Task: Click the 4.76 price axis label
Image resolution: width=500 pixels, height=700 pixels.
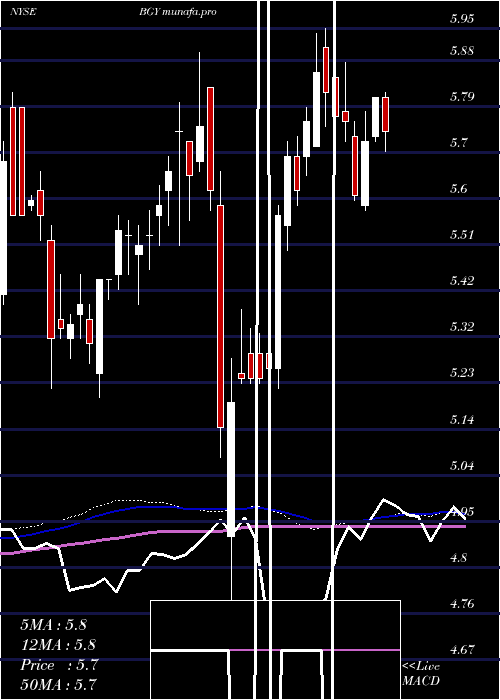Action: click(x=462, y=604)
